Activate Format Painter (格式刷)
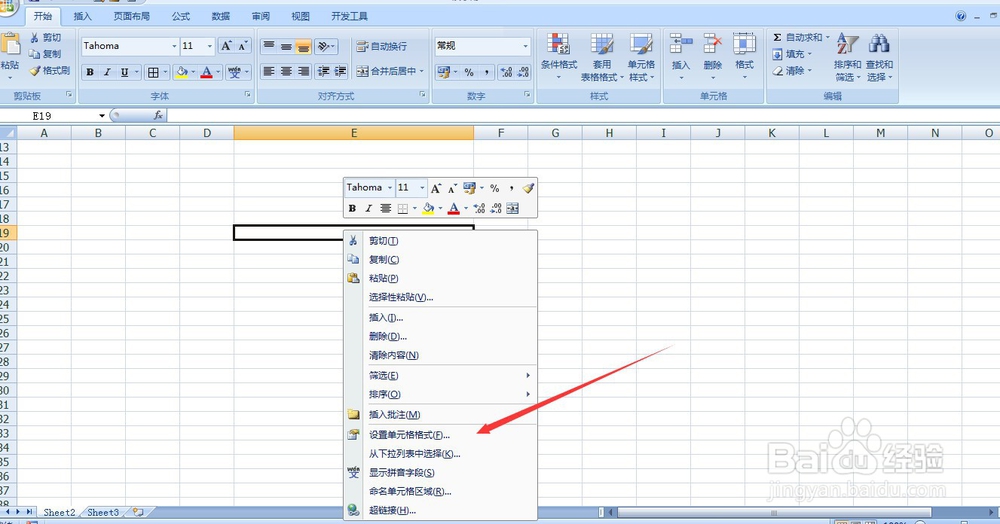 point(50,70)
